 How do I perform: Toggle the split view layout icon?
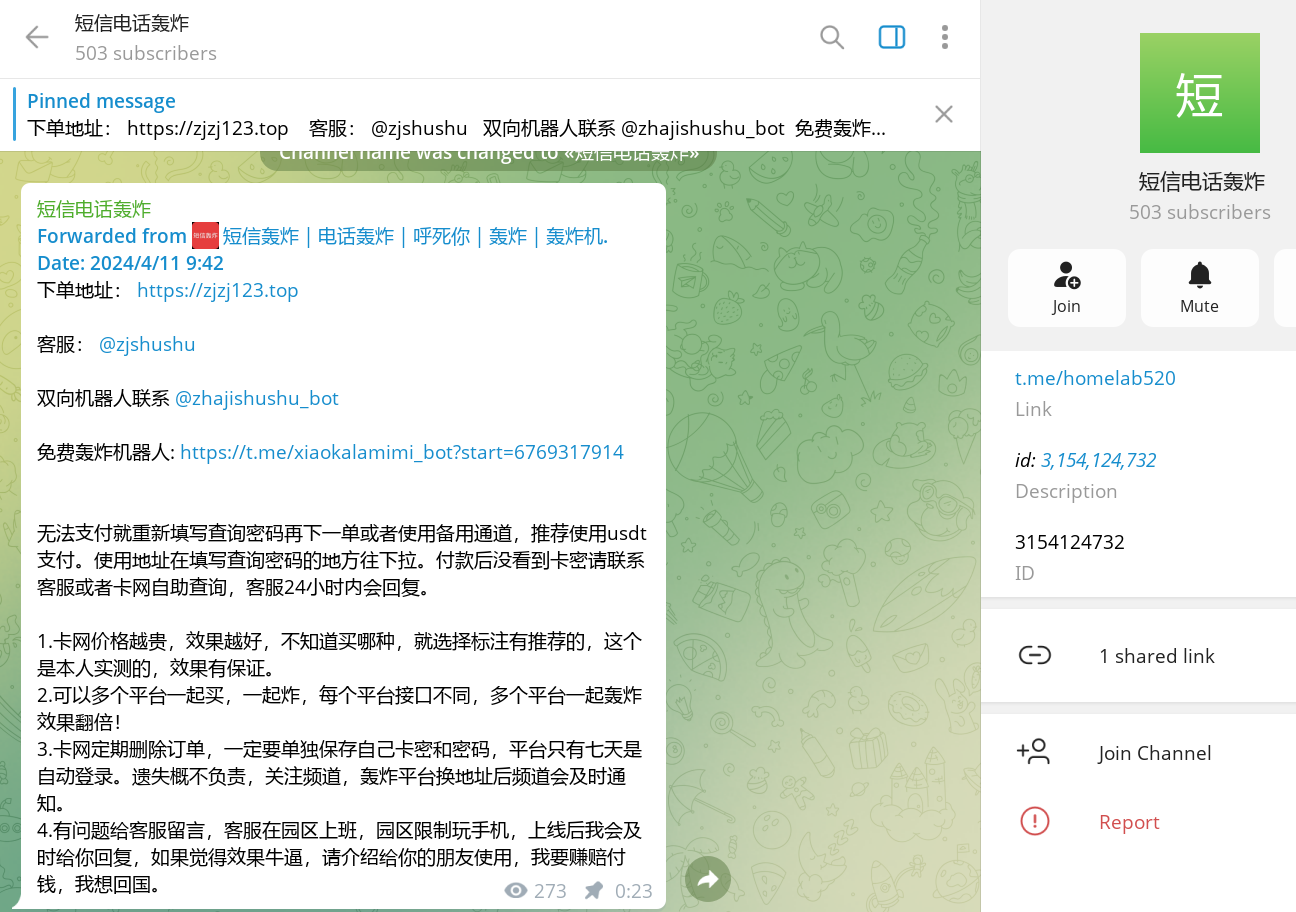[x=891, y=37]
